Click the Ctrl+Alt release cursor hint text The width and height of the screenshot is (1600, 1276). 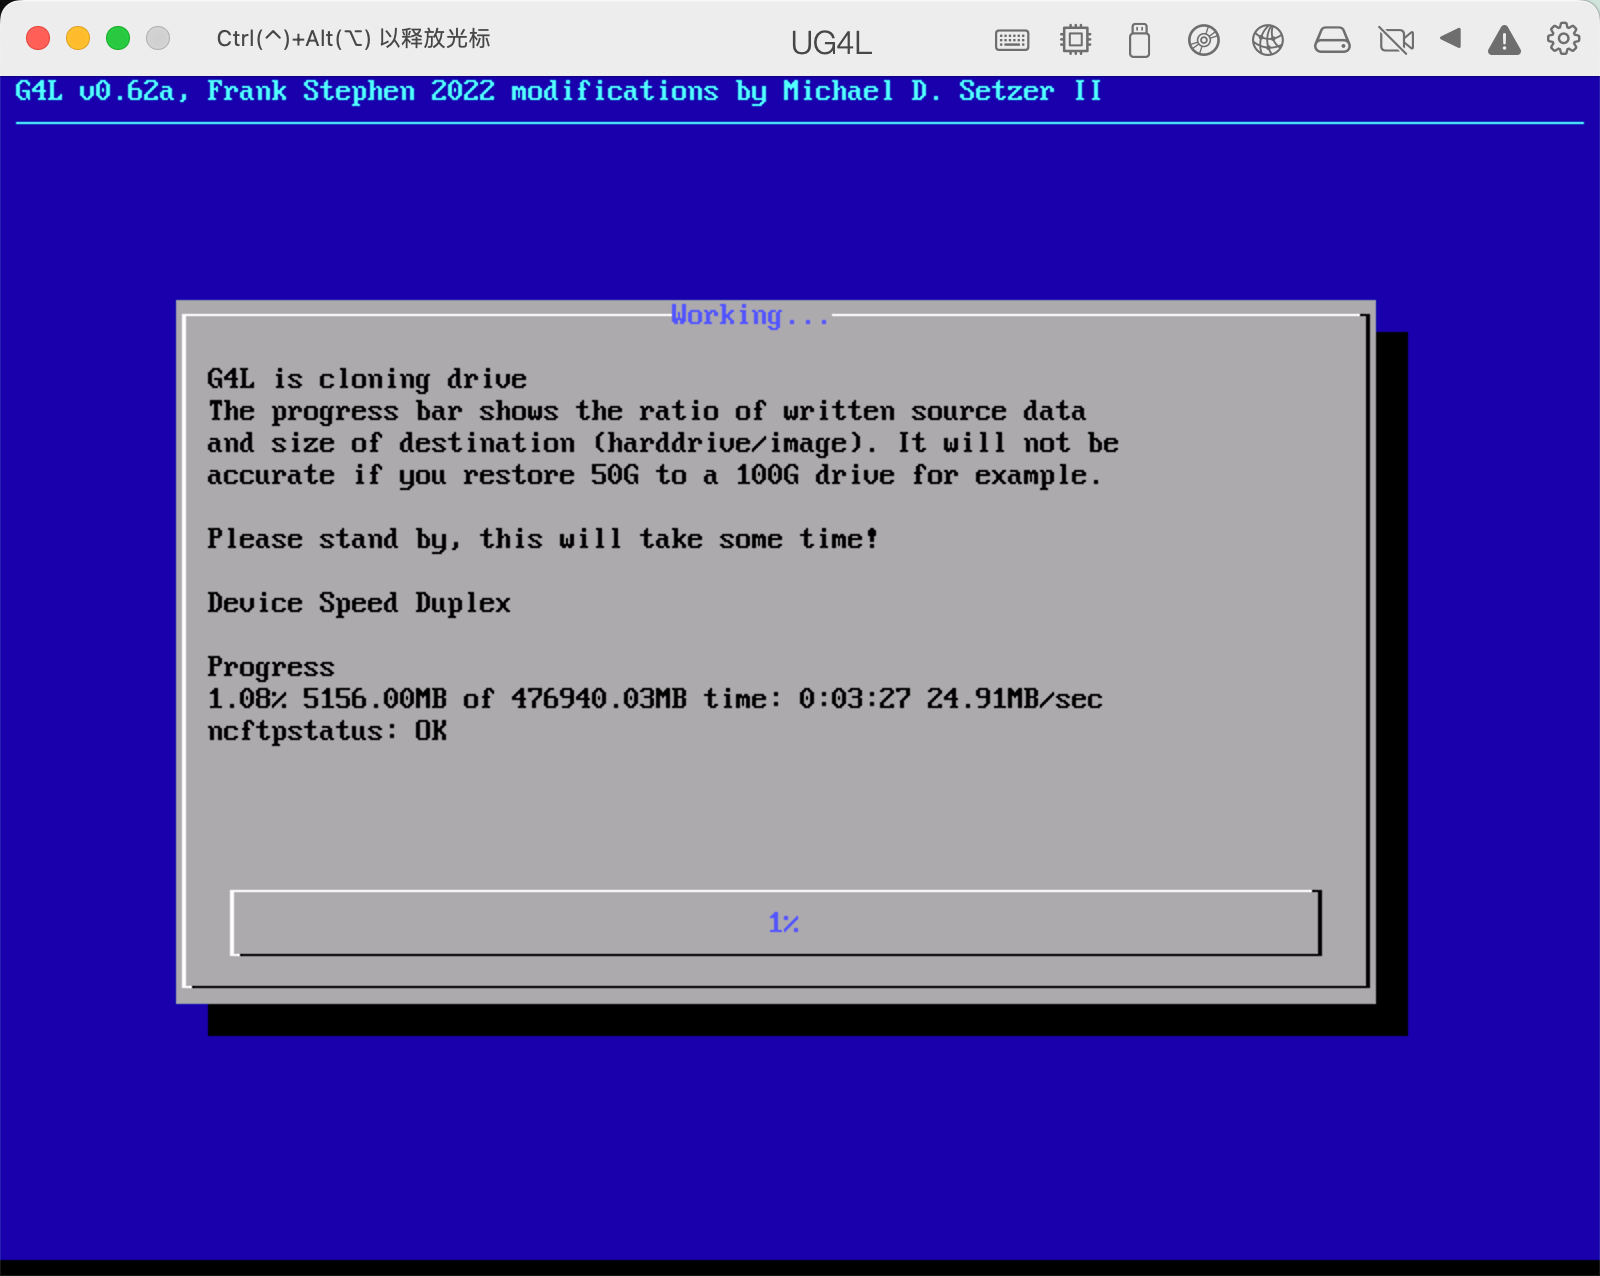pyautogui.click(x=353, y=38)
